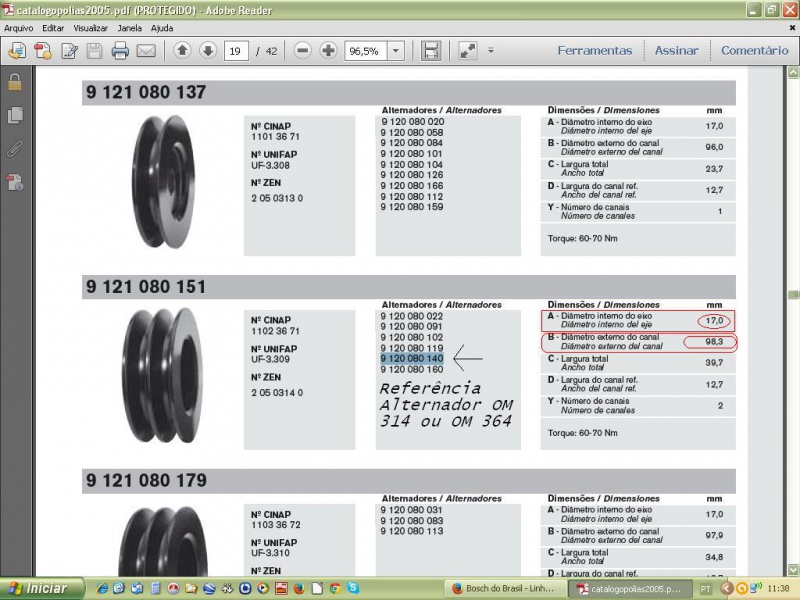The width and height of the screenshot is (800, 600).
Task: Launch Firefox from quick launch bar
Action: tap(298, 588)
